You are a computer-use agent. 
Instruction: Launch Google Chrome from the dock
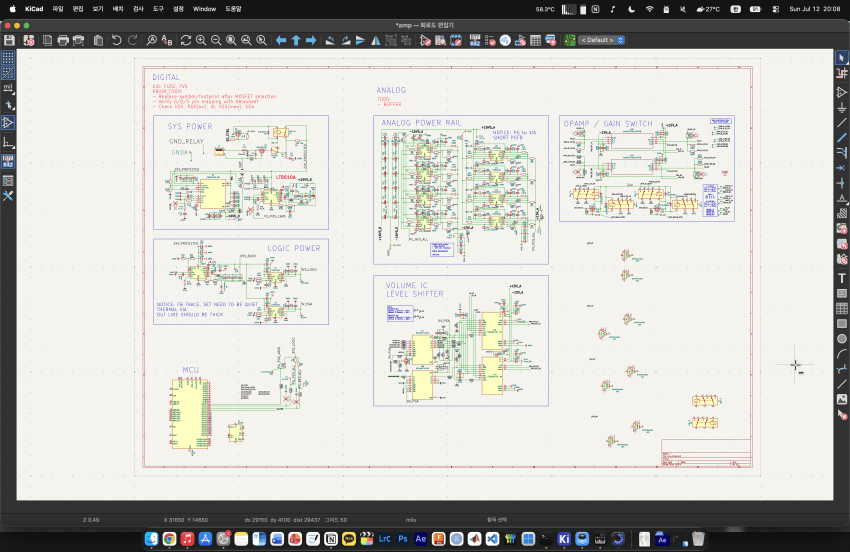click(169, 538)
